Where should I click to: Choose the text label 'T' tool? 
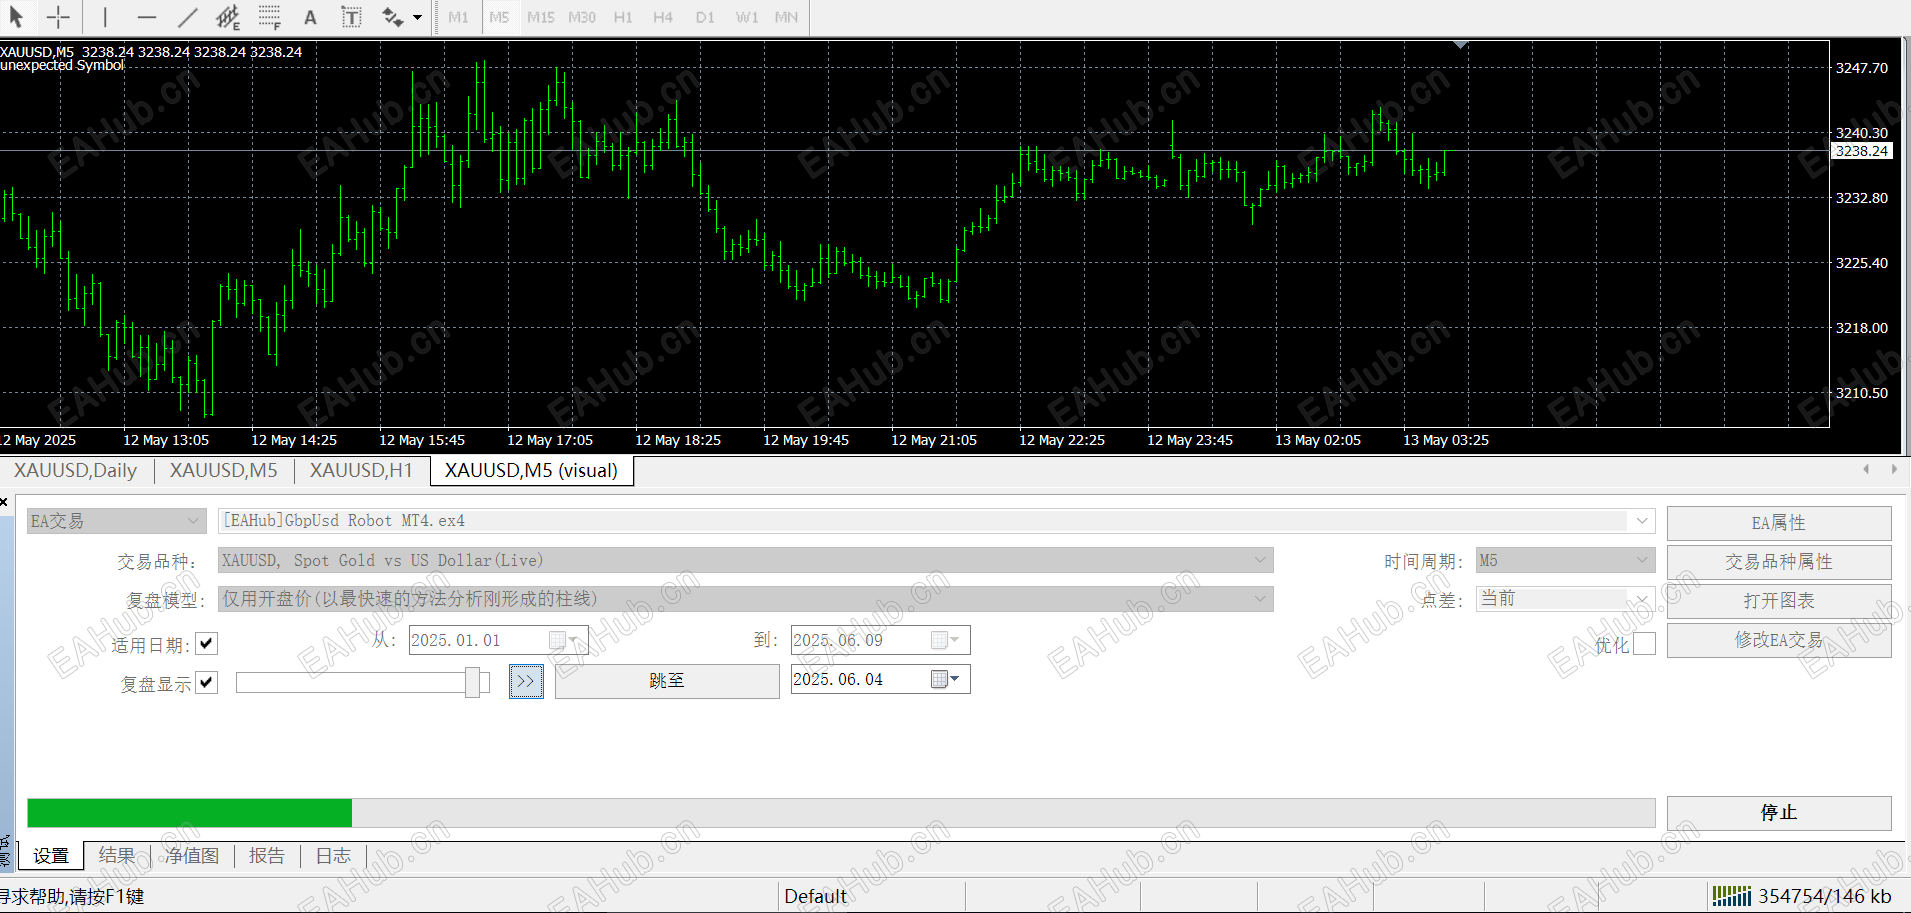[351, 17]
